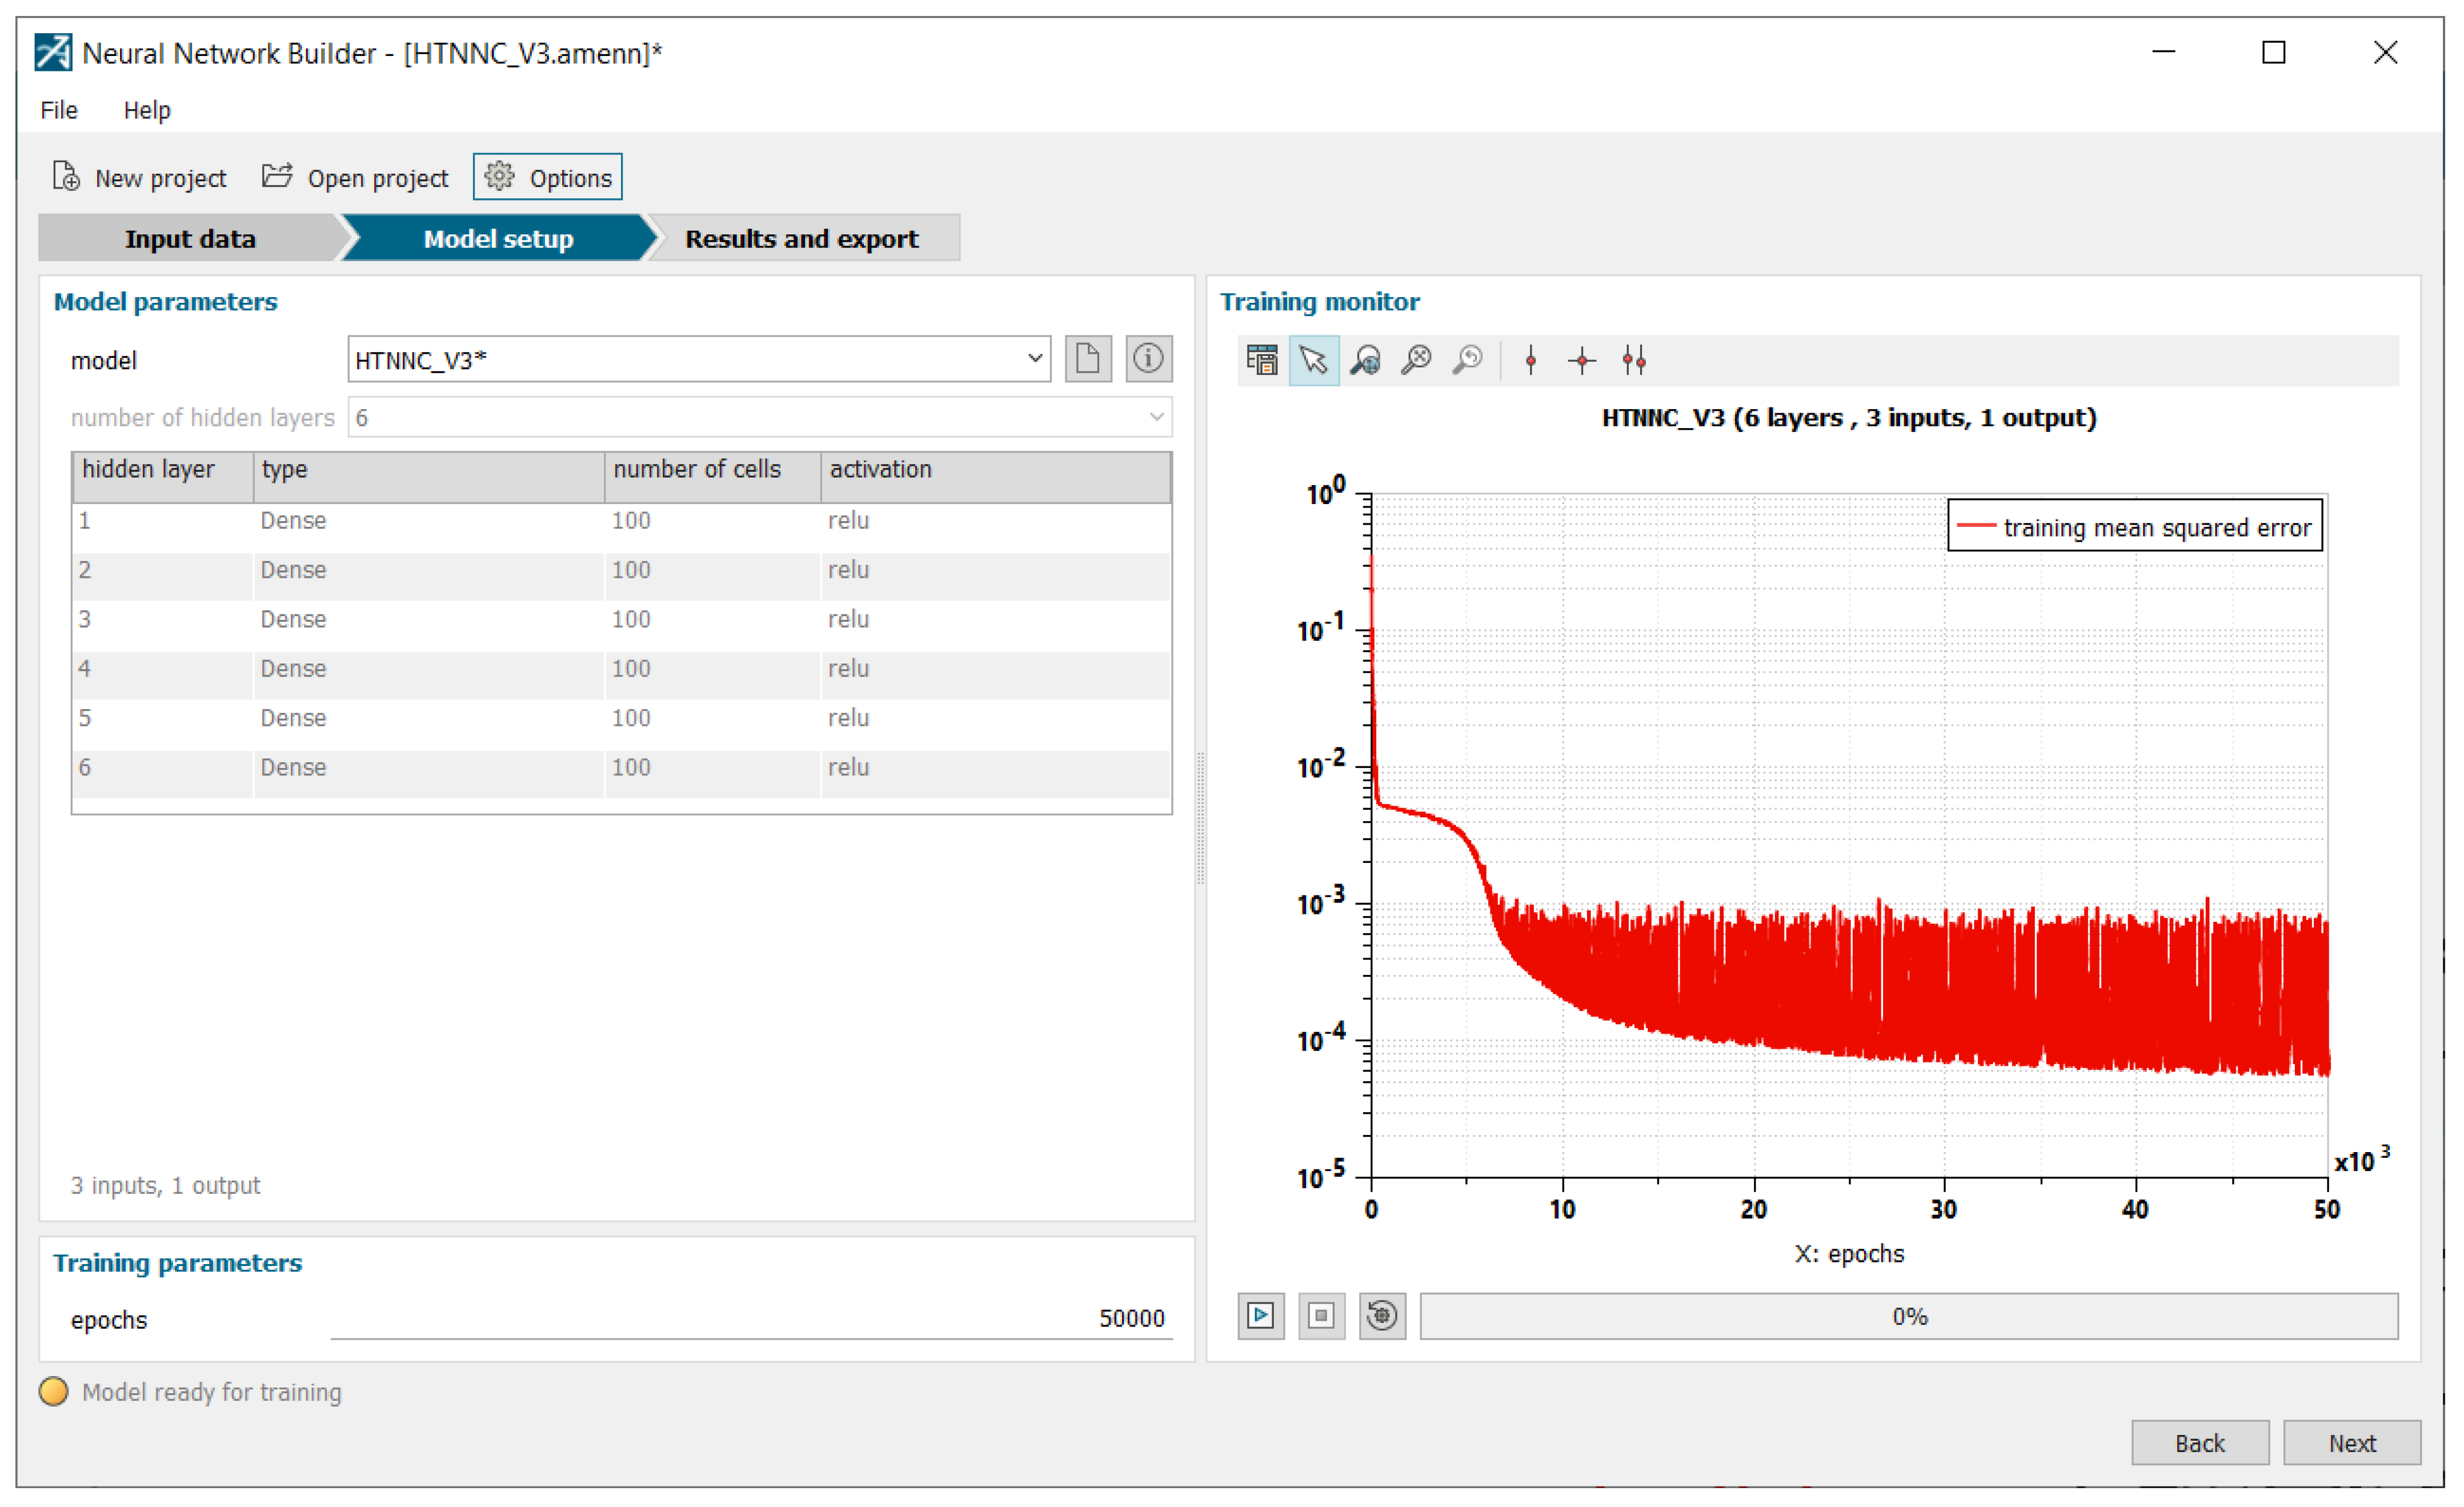
Task: Click the Next button
Action: pyautogui.click(x=2351, y=1443)
